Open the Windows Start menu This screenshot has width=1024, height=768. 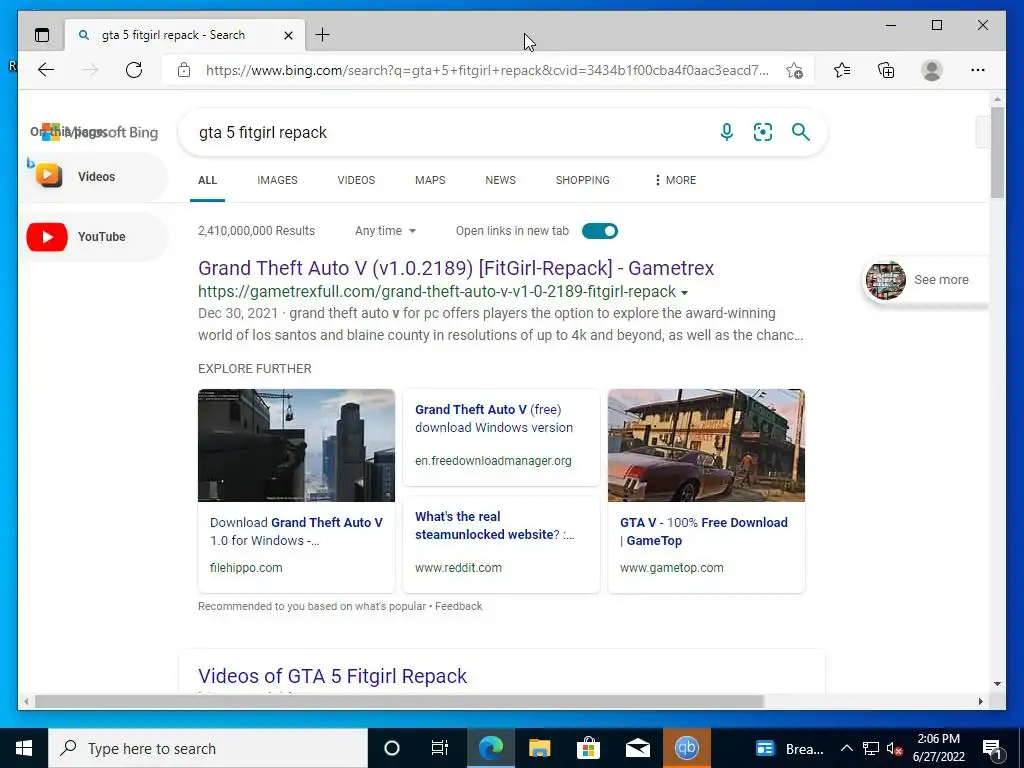(x=24, y=748)
